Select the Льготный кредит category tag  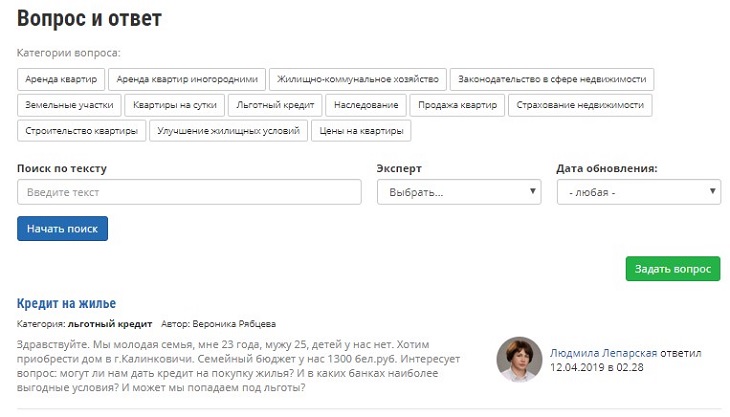274,105
